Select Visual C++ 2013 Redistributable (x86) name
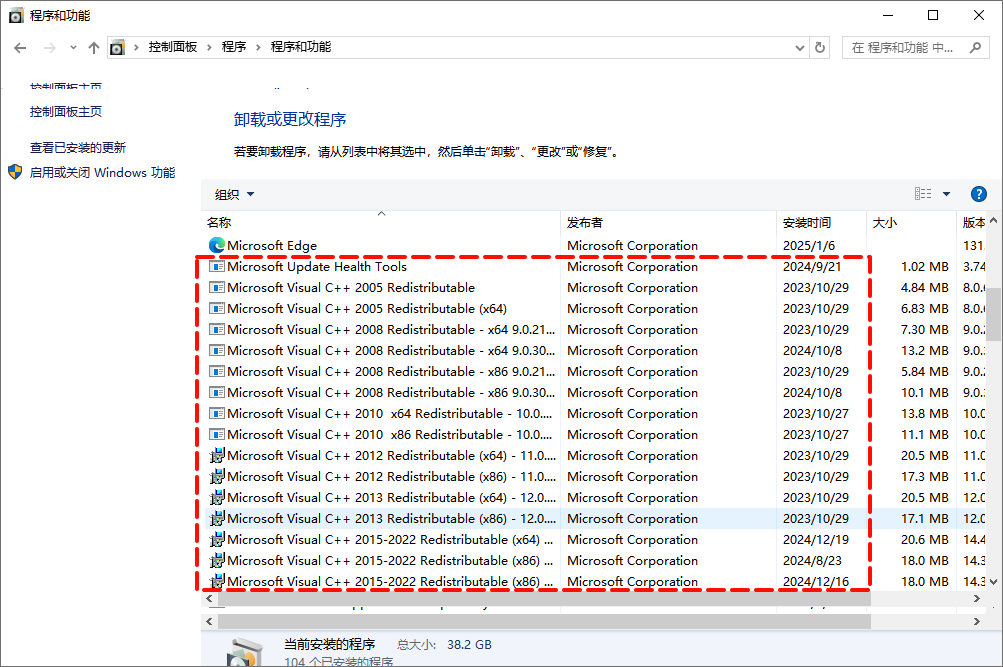This screenshot has height=667, width=1003. (x=391, y=518)
